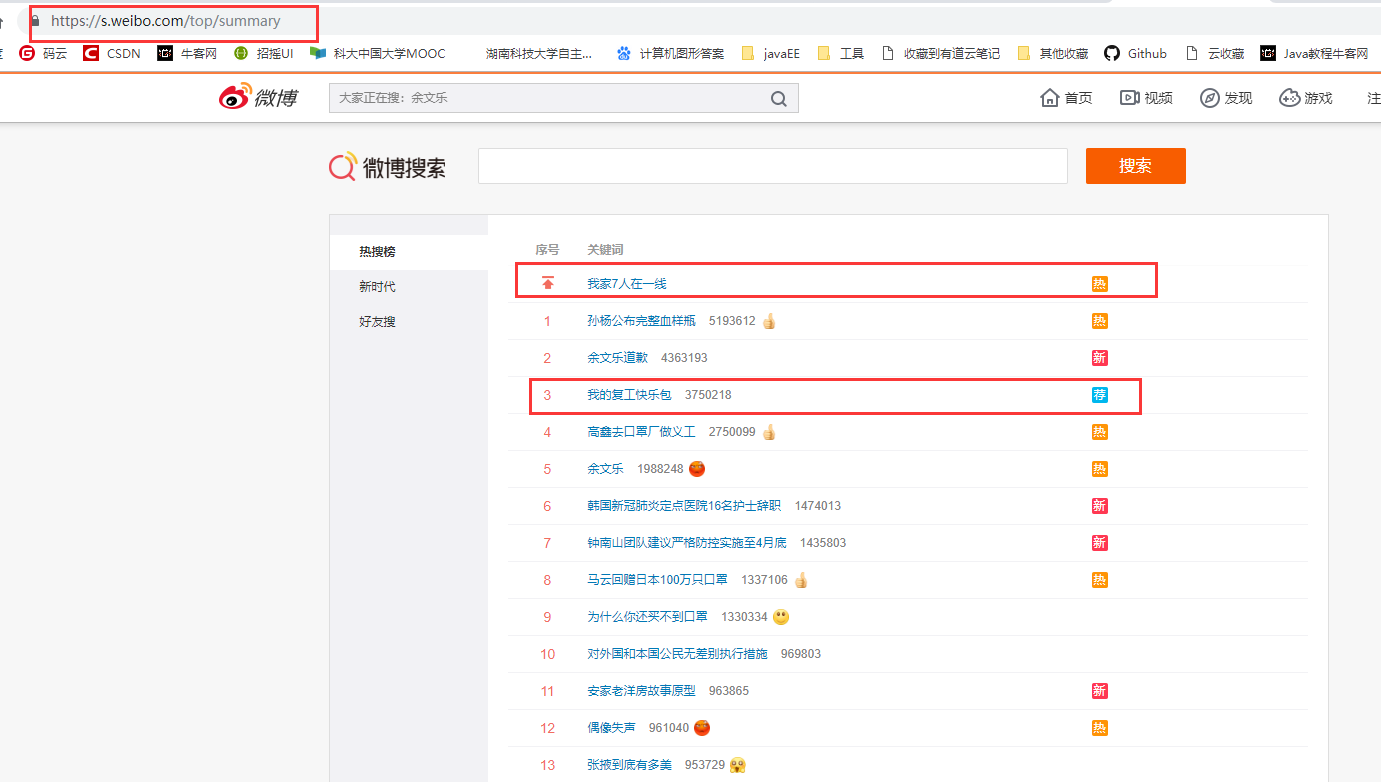Click 热 badge on 余文乐 row
1381x782 pixels.
pos(1100,469)
